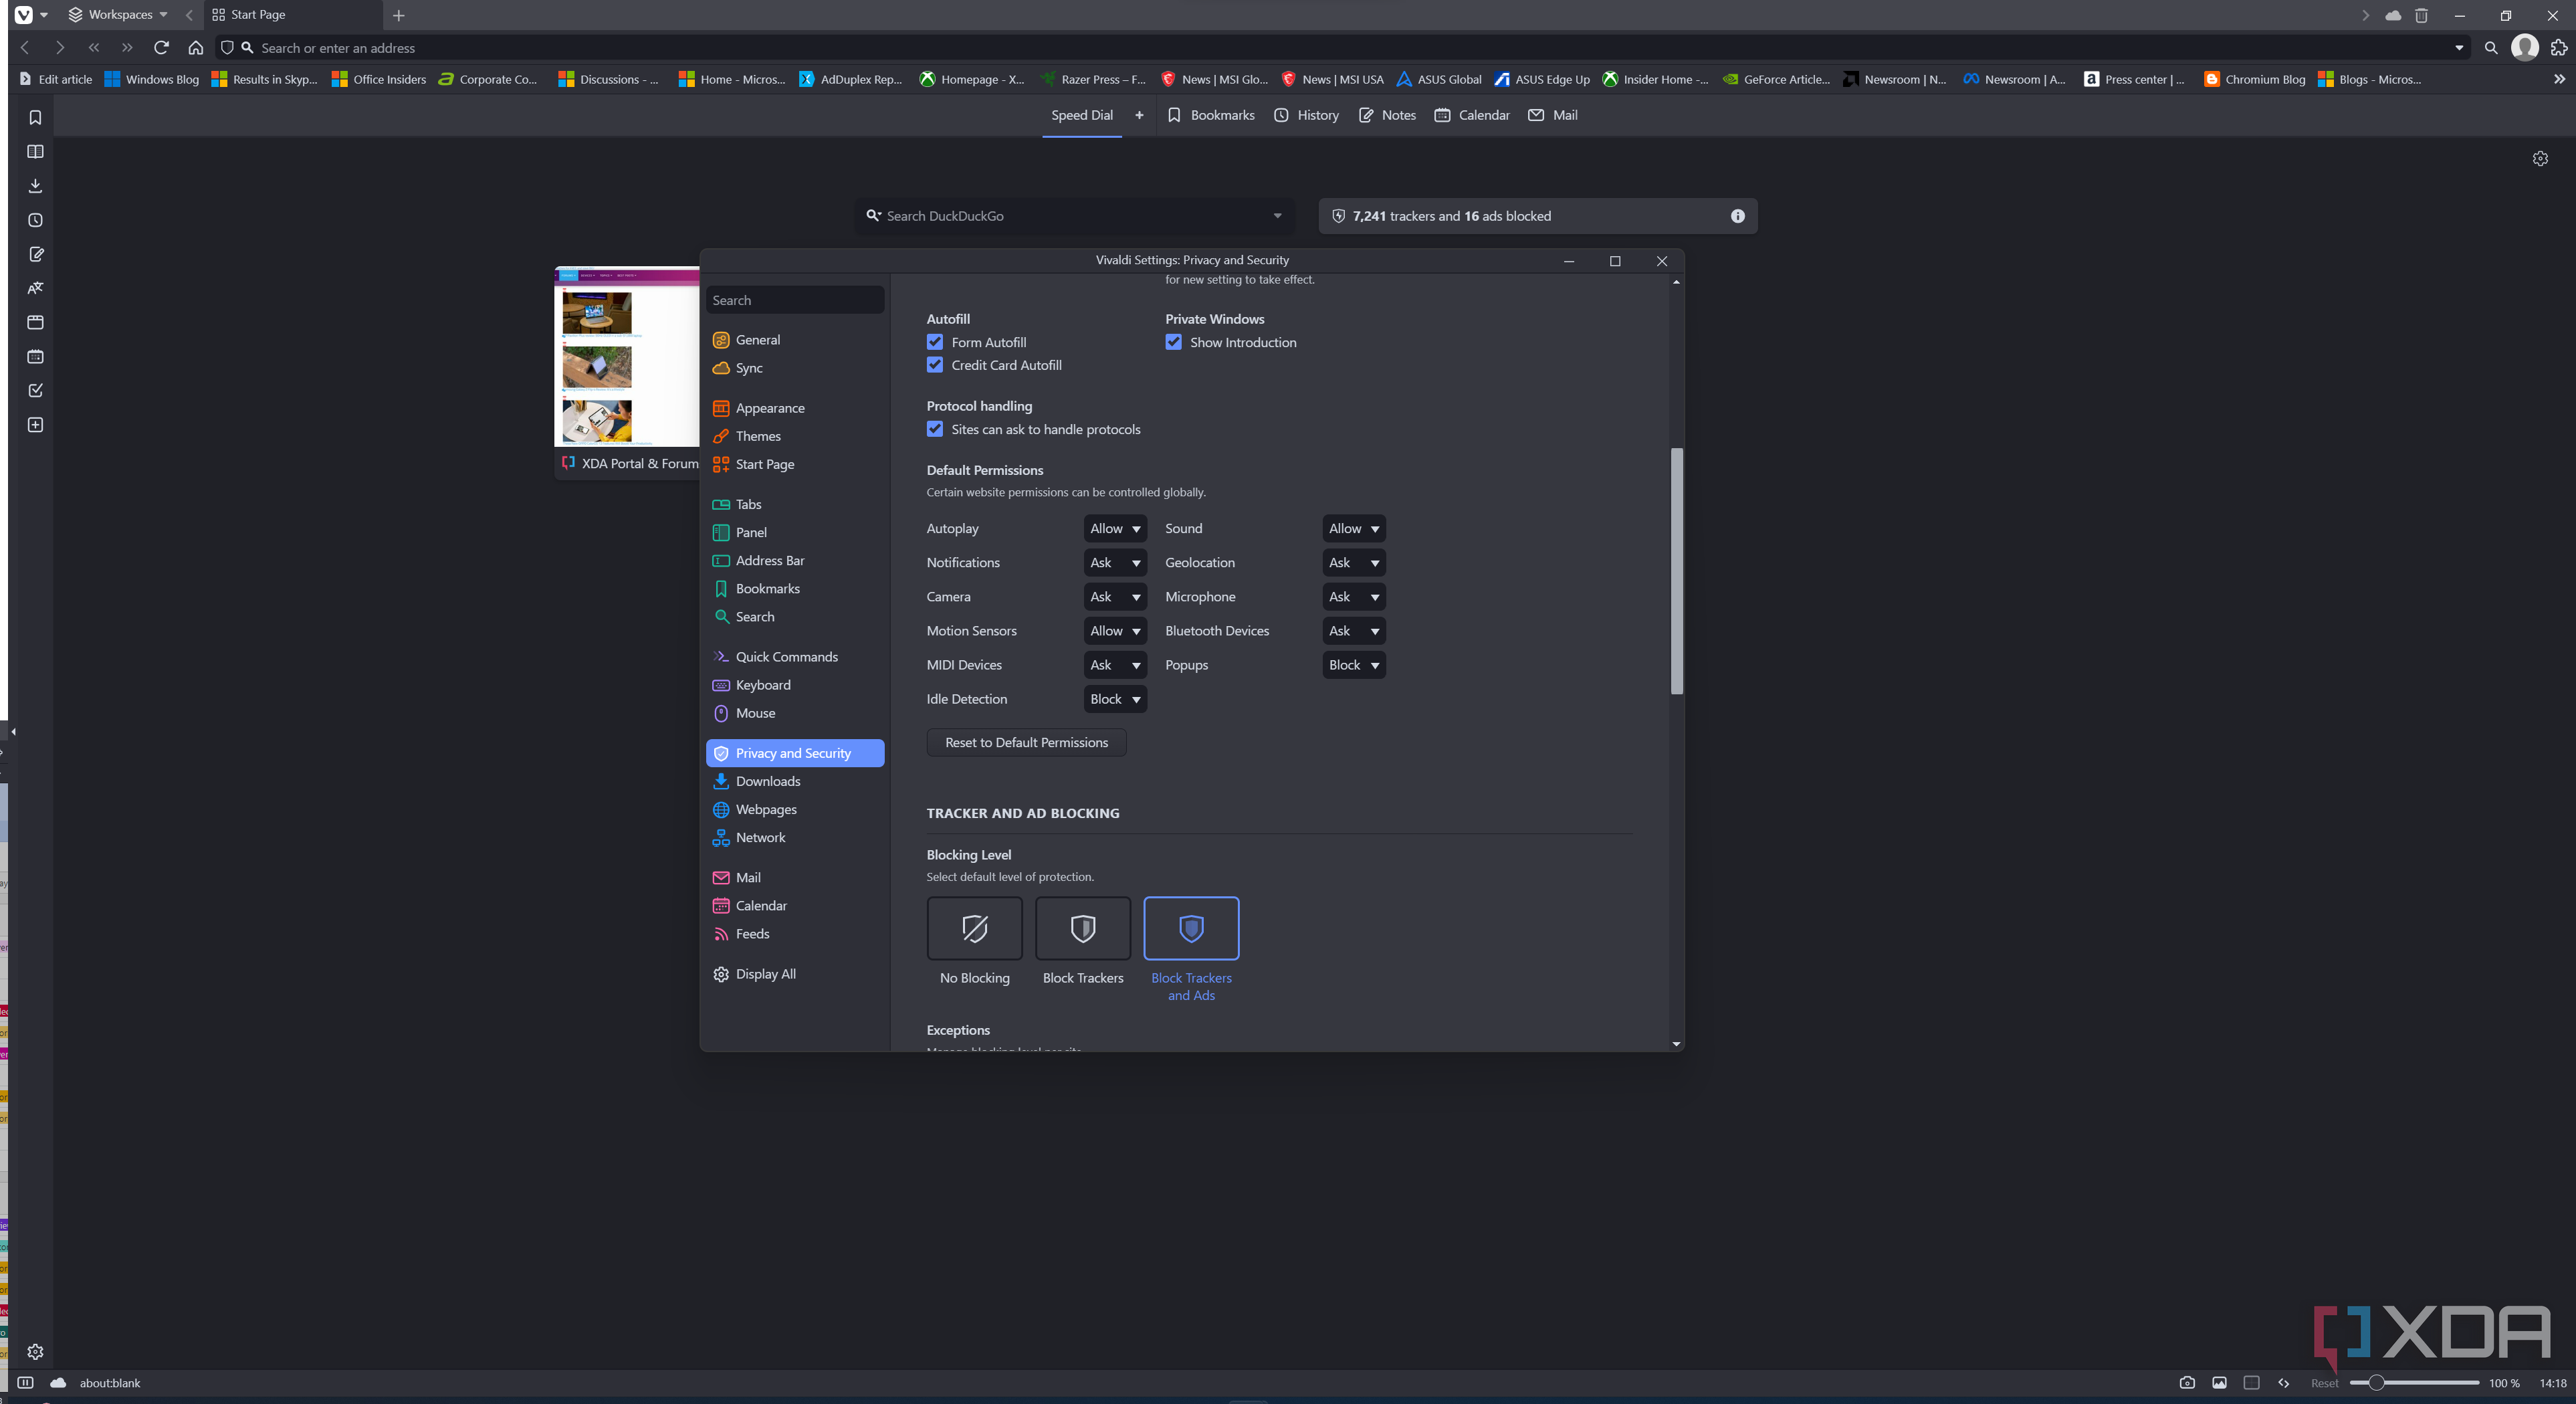Open the Calendar panel in left sidebar
This screenshot has width=2576, height=1404.
pos(35,356)
